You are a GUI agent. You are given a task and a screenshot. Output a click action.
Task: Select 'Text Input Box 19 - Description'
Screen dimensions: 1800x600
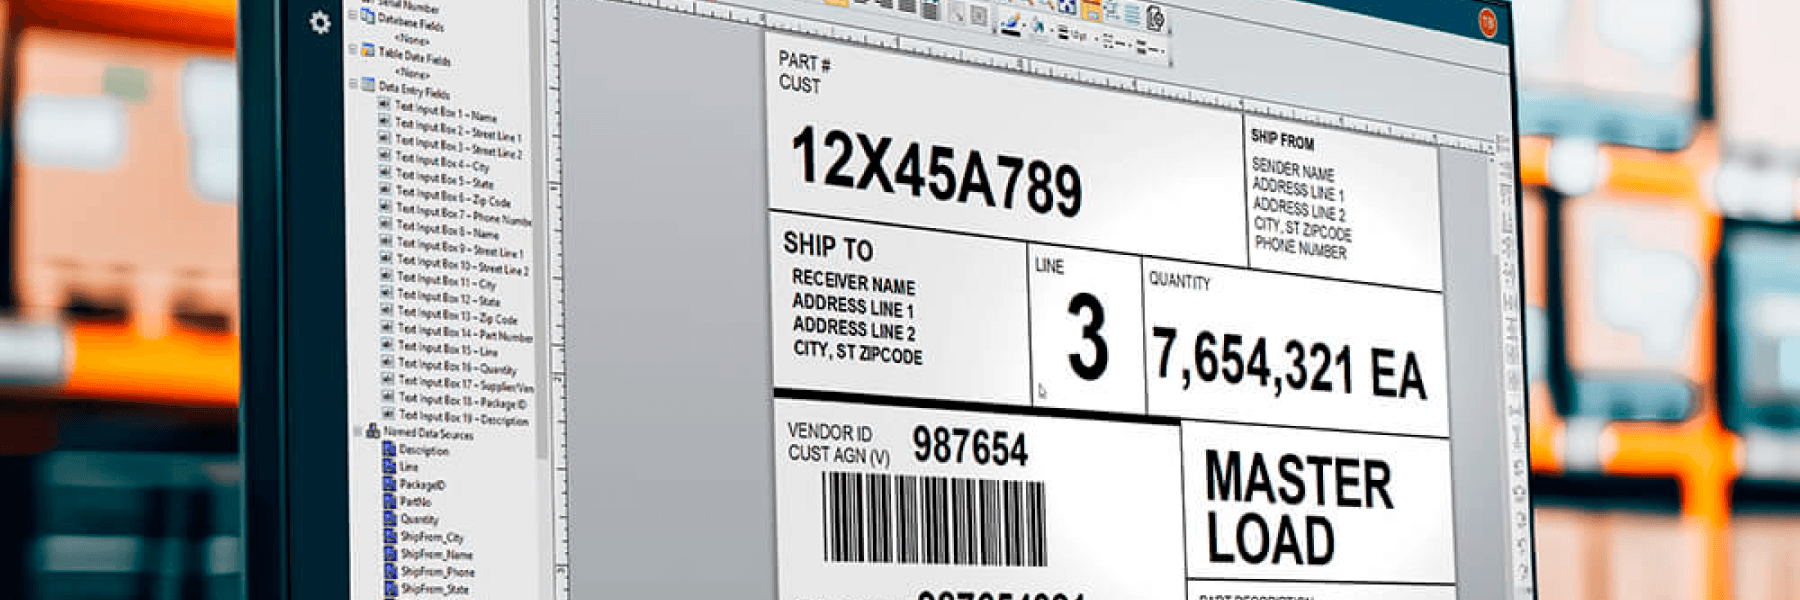[464, 417]
